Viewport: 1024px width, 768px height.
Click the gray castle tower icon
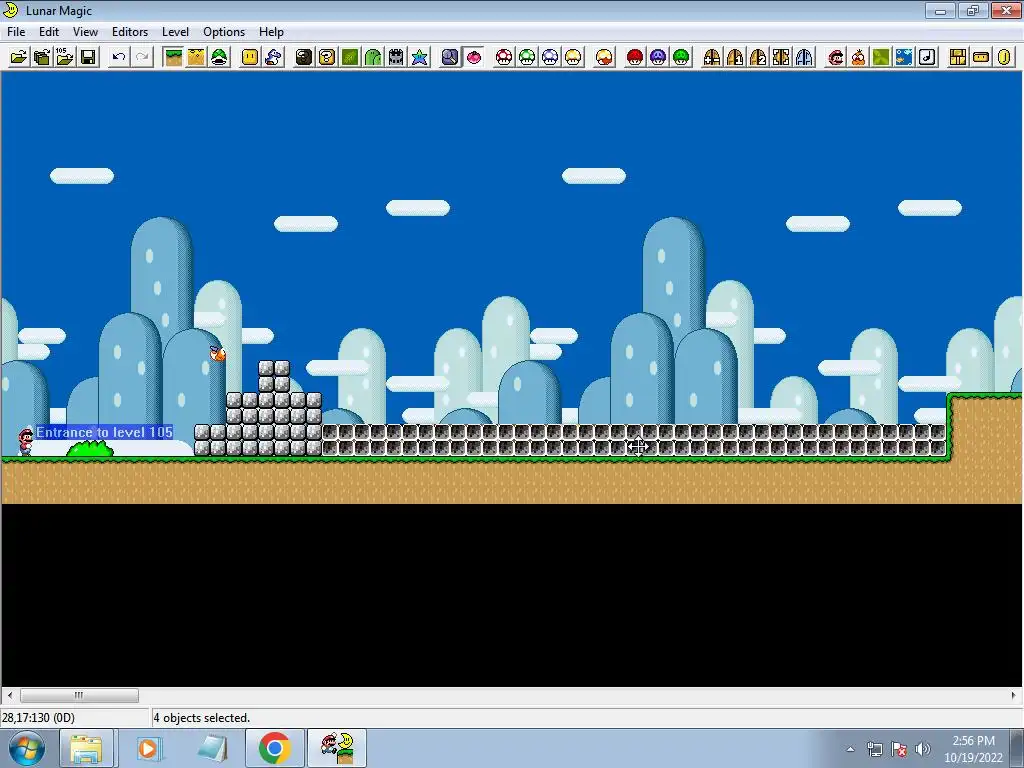pos(396,57)
